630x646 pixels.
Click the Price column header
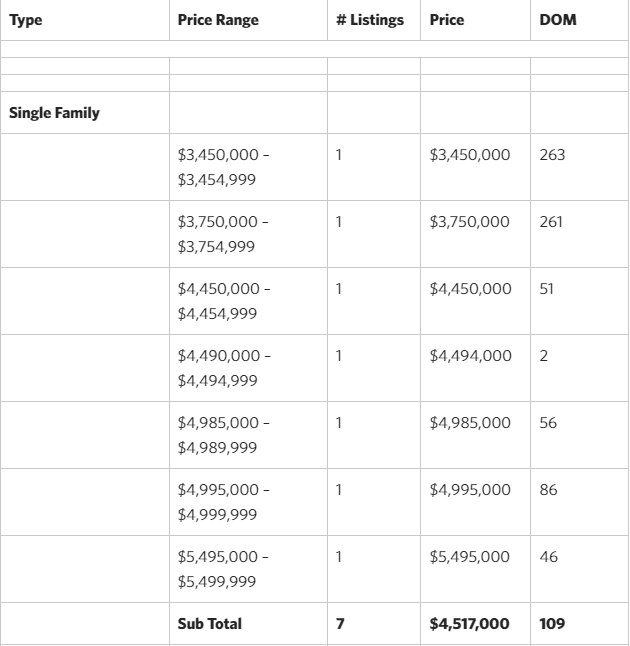pyautogui.click(x=447, y=20)
